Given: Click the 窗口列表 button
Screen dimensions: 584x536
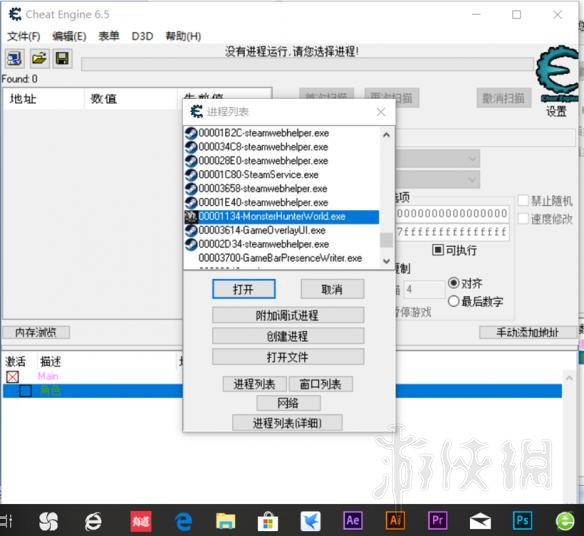Looking at the screenshot, I should (321, 384).
